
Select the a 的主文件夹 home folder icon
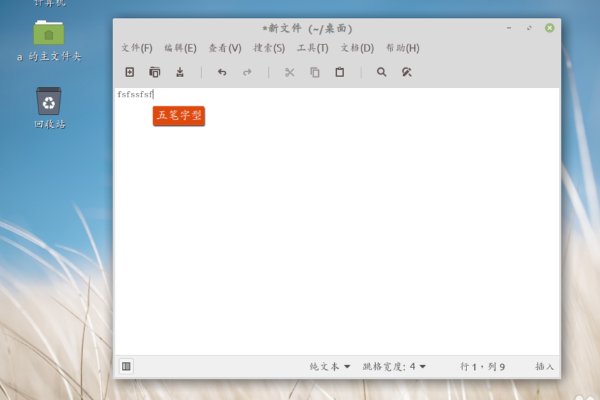[x=49, y=41]
